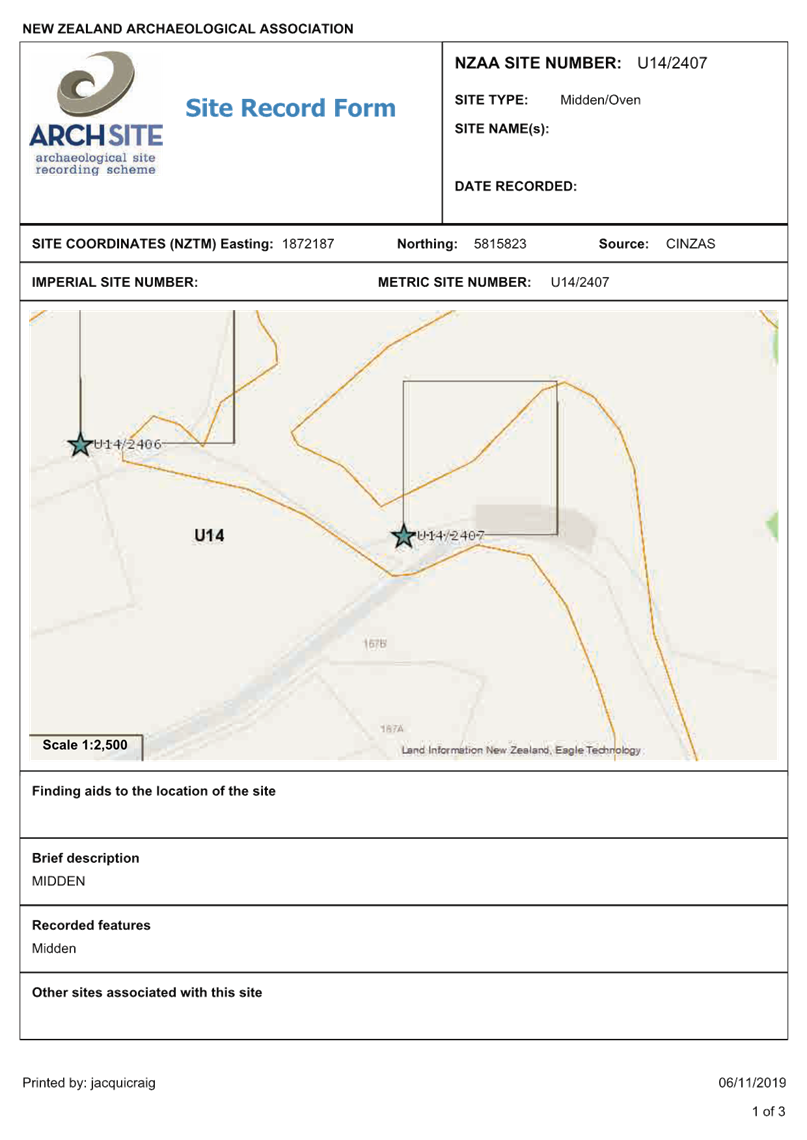Select the Easting coordinate value
This screenshot has height=1140, width=807.
[x=307, y=244]
